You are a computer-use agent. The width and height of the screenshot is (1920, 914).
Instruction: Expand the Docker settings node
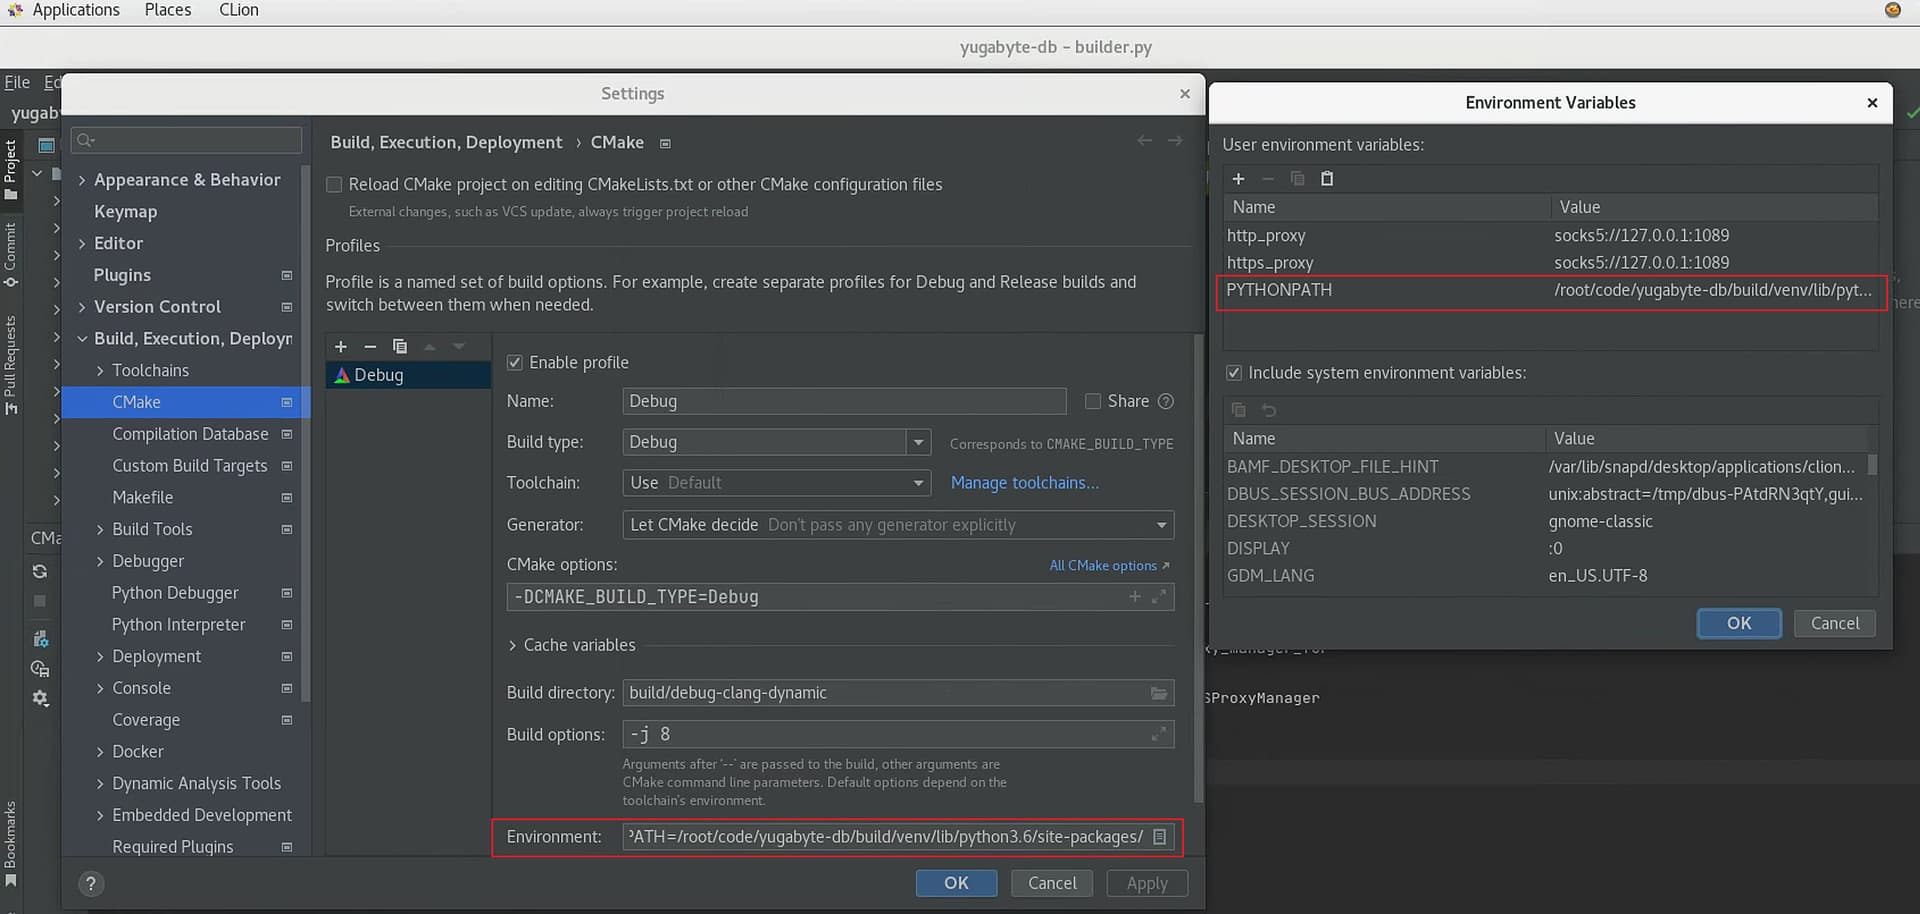[x=100, y=752]
